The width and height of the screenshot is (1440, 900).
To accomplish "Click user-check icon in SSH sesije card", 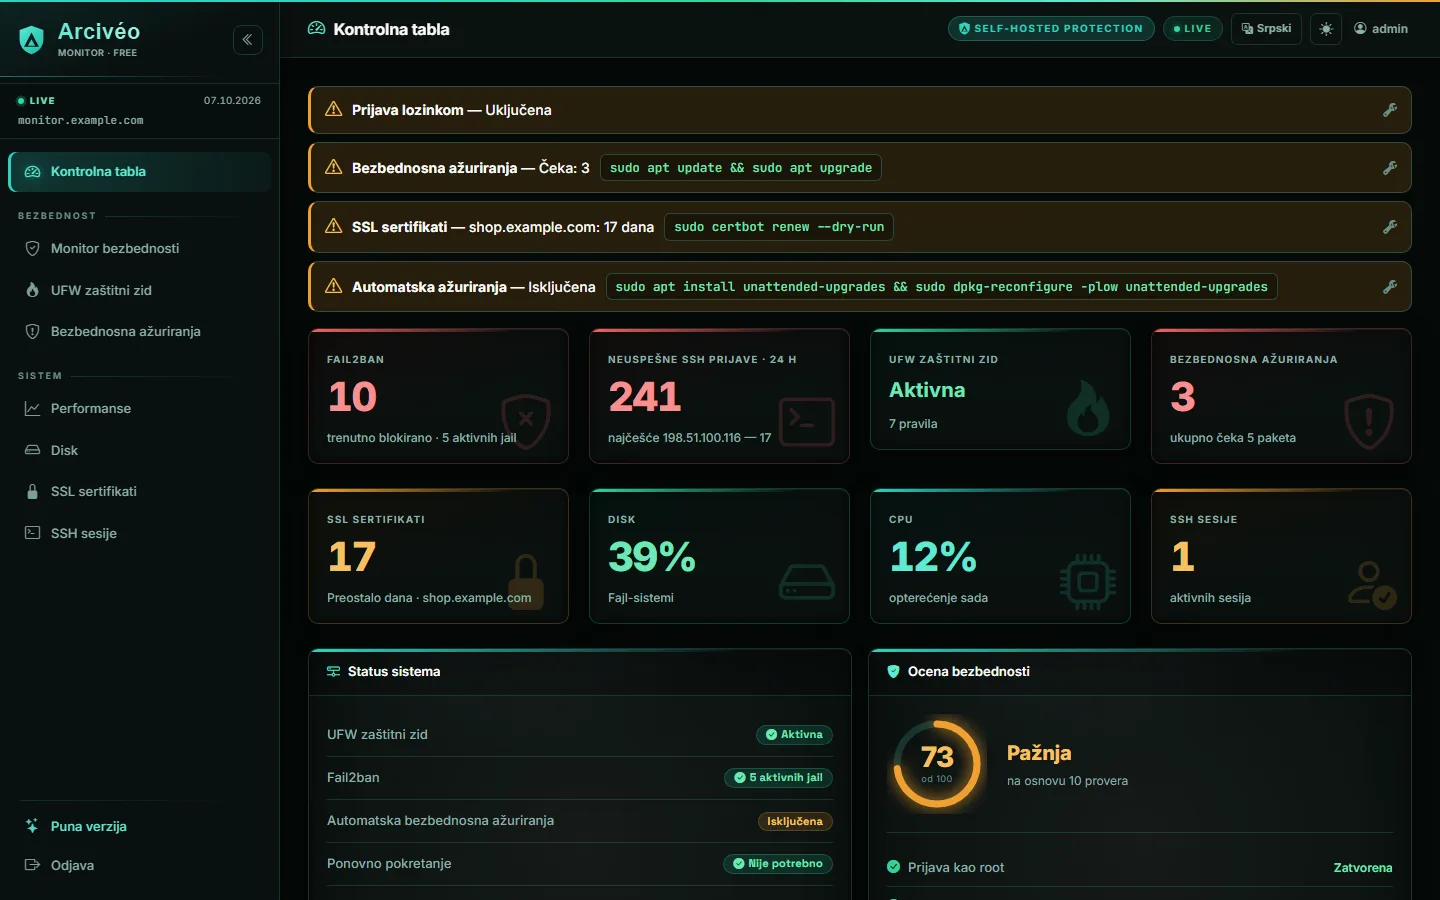I will pos(1372,584).
